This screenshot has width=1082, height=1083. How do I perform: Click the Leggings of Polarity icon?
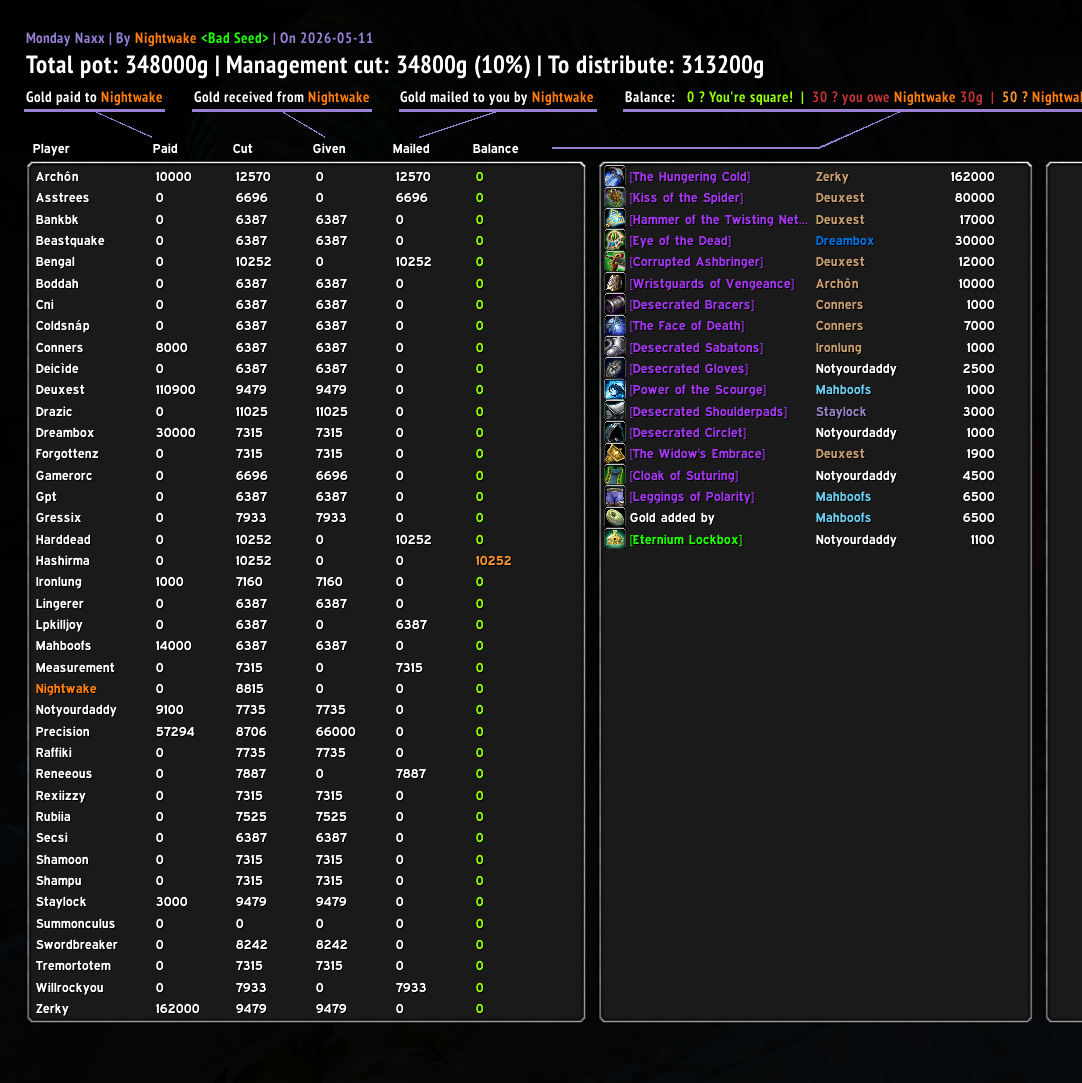[x=615, y=497]
